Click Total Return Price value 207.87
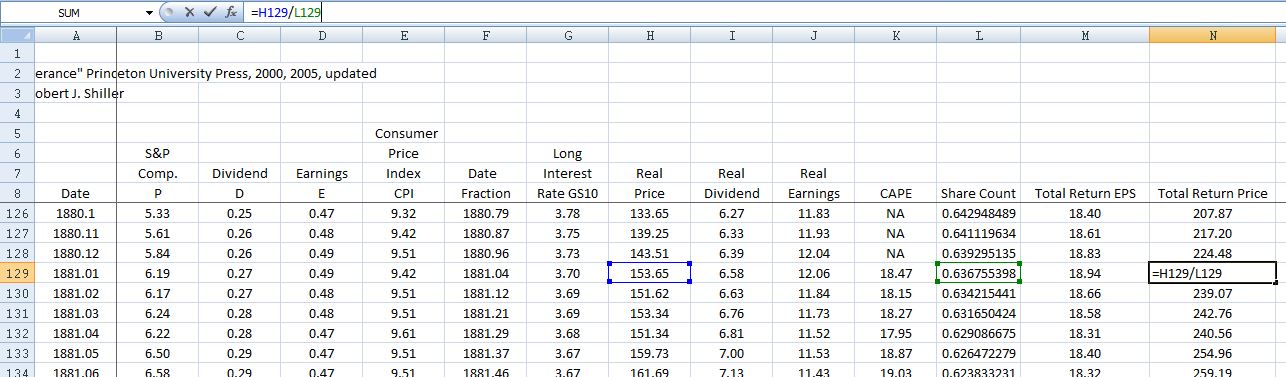This screenshot has height=377, width=1286. coord(1213,213)
